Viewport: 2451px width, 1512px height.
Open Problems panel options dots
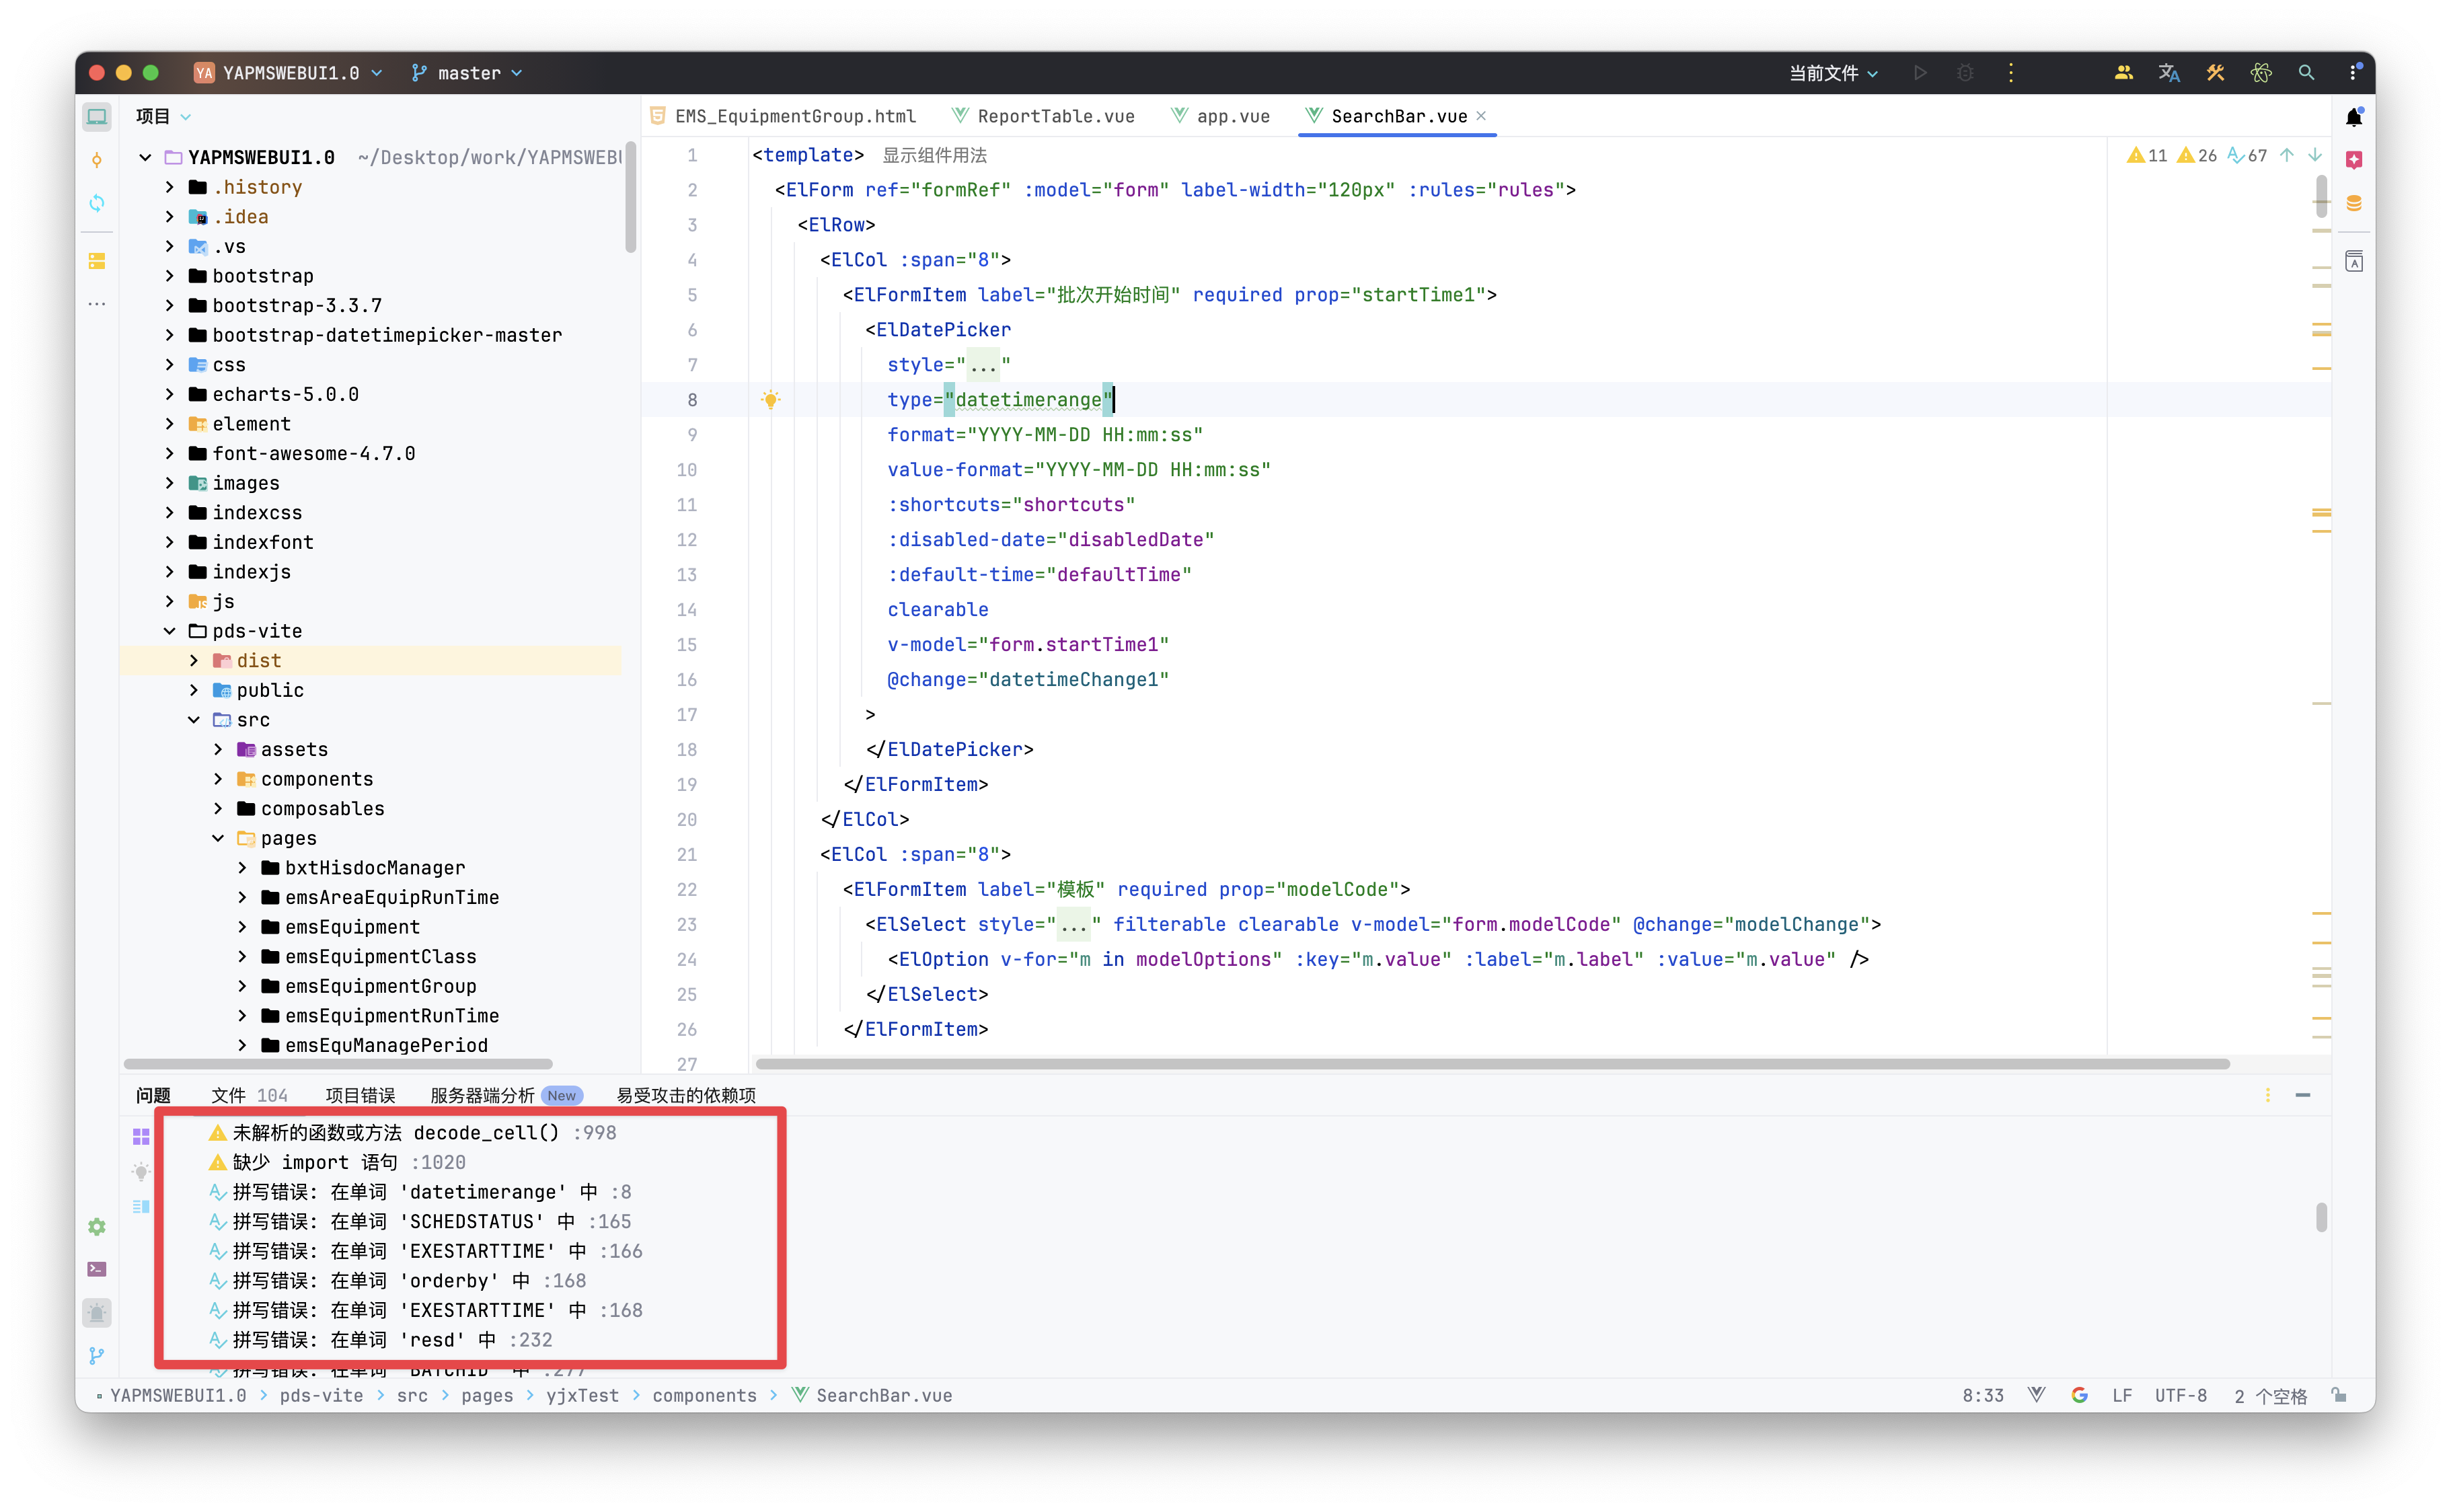tap(2267, 1095)
